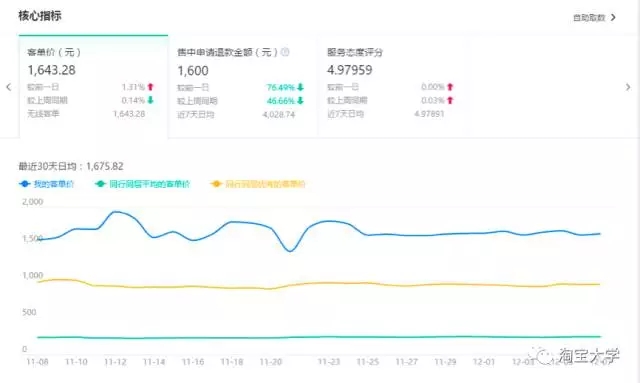Click the blue legend marker icon
640x383 pixels.
pyautogui.click(x=24, y=184)
